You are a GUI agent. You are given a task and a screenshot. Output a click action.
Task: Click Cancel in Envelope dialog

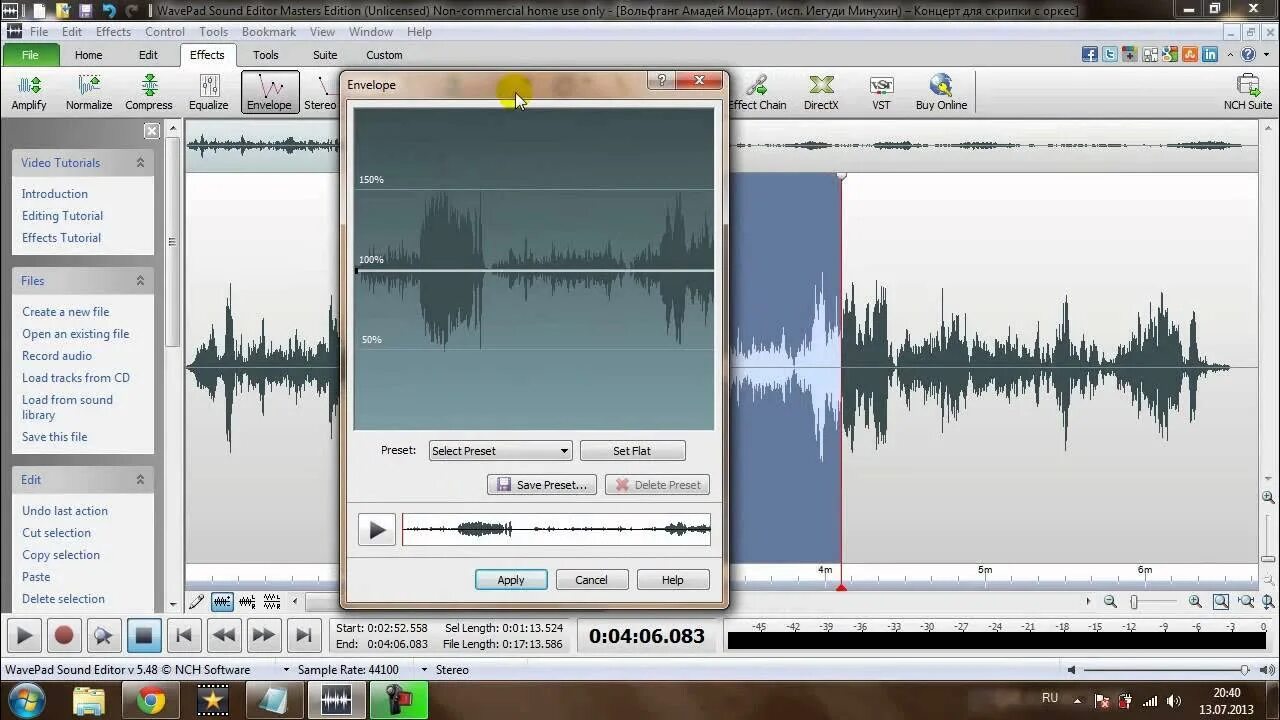[591, 580]
